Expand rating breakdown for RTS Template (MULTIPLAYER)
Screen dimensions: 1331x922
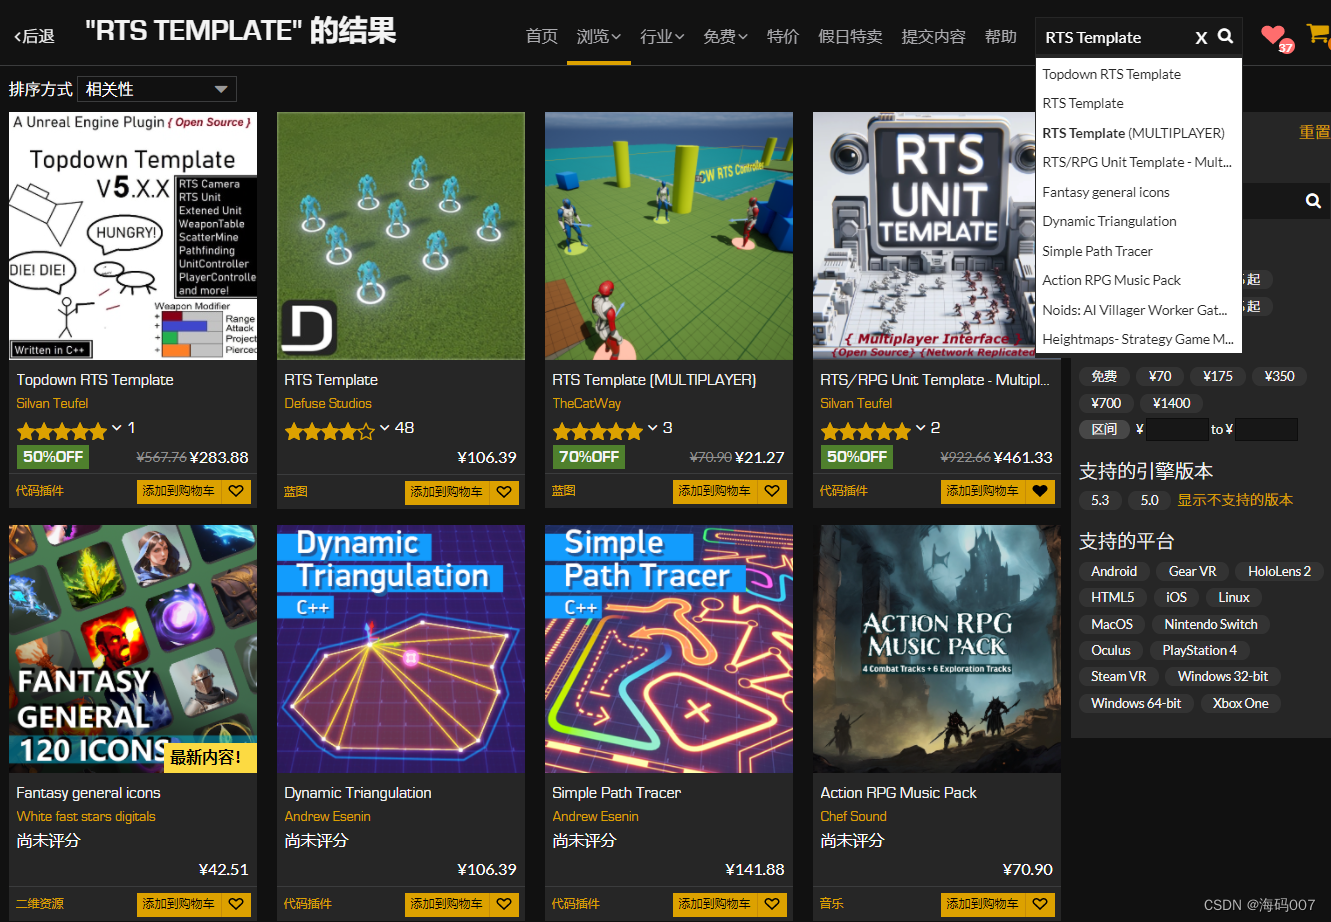pyautogui.click(x=652, y=428)
